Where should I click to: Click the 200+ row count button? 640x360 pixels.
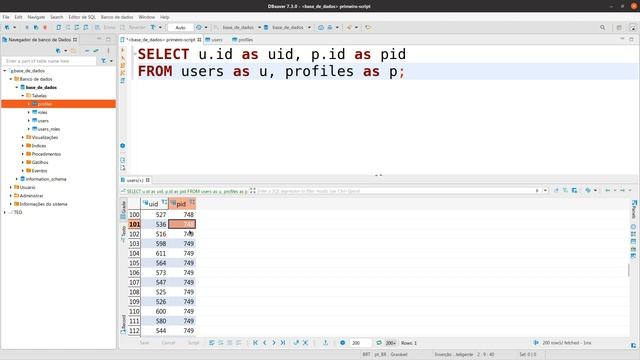click(x=391, y=343)
